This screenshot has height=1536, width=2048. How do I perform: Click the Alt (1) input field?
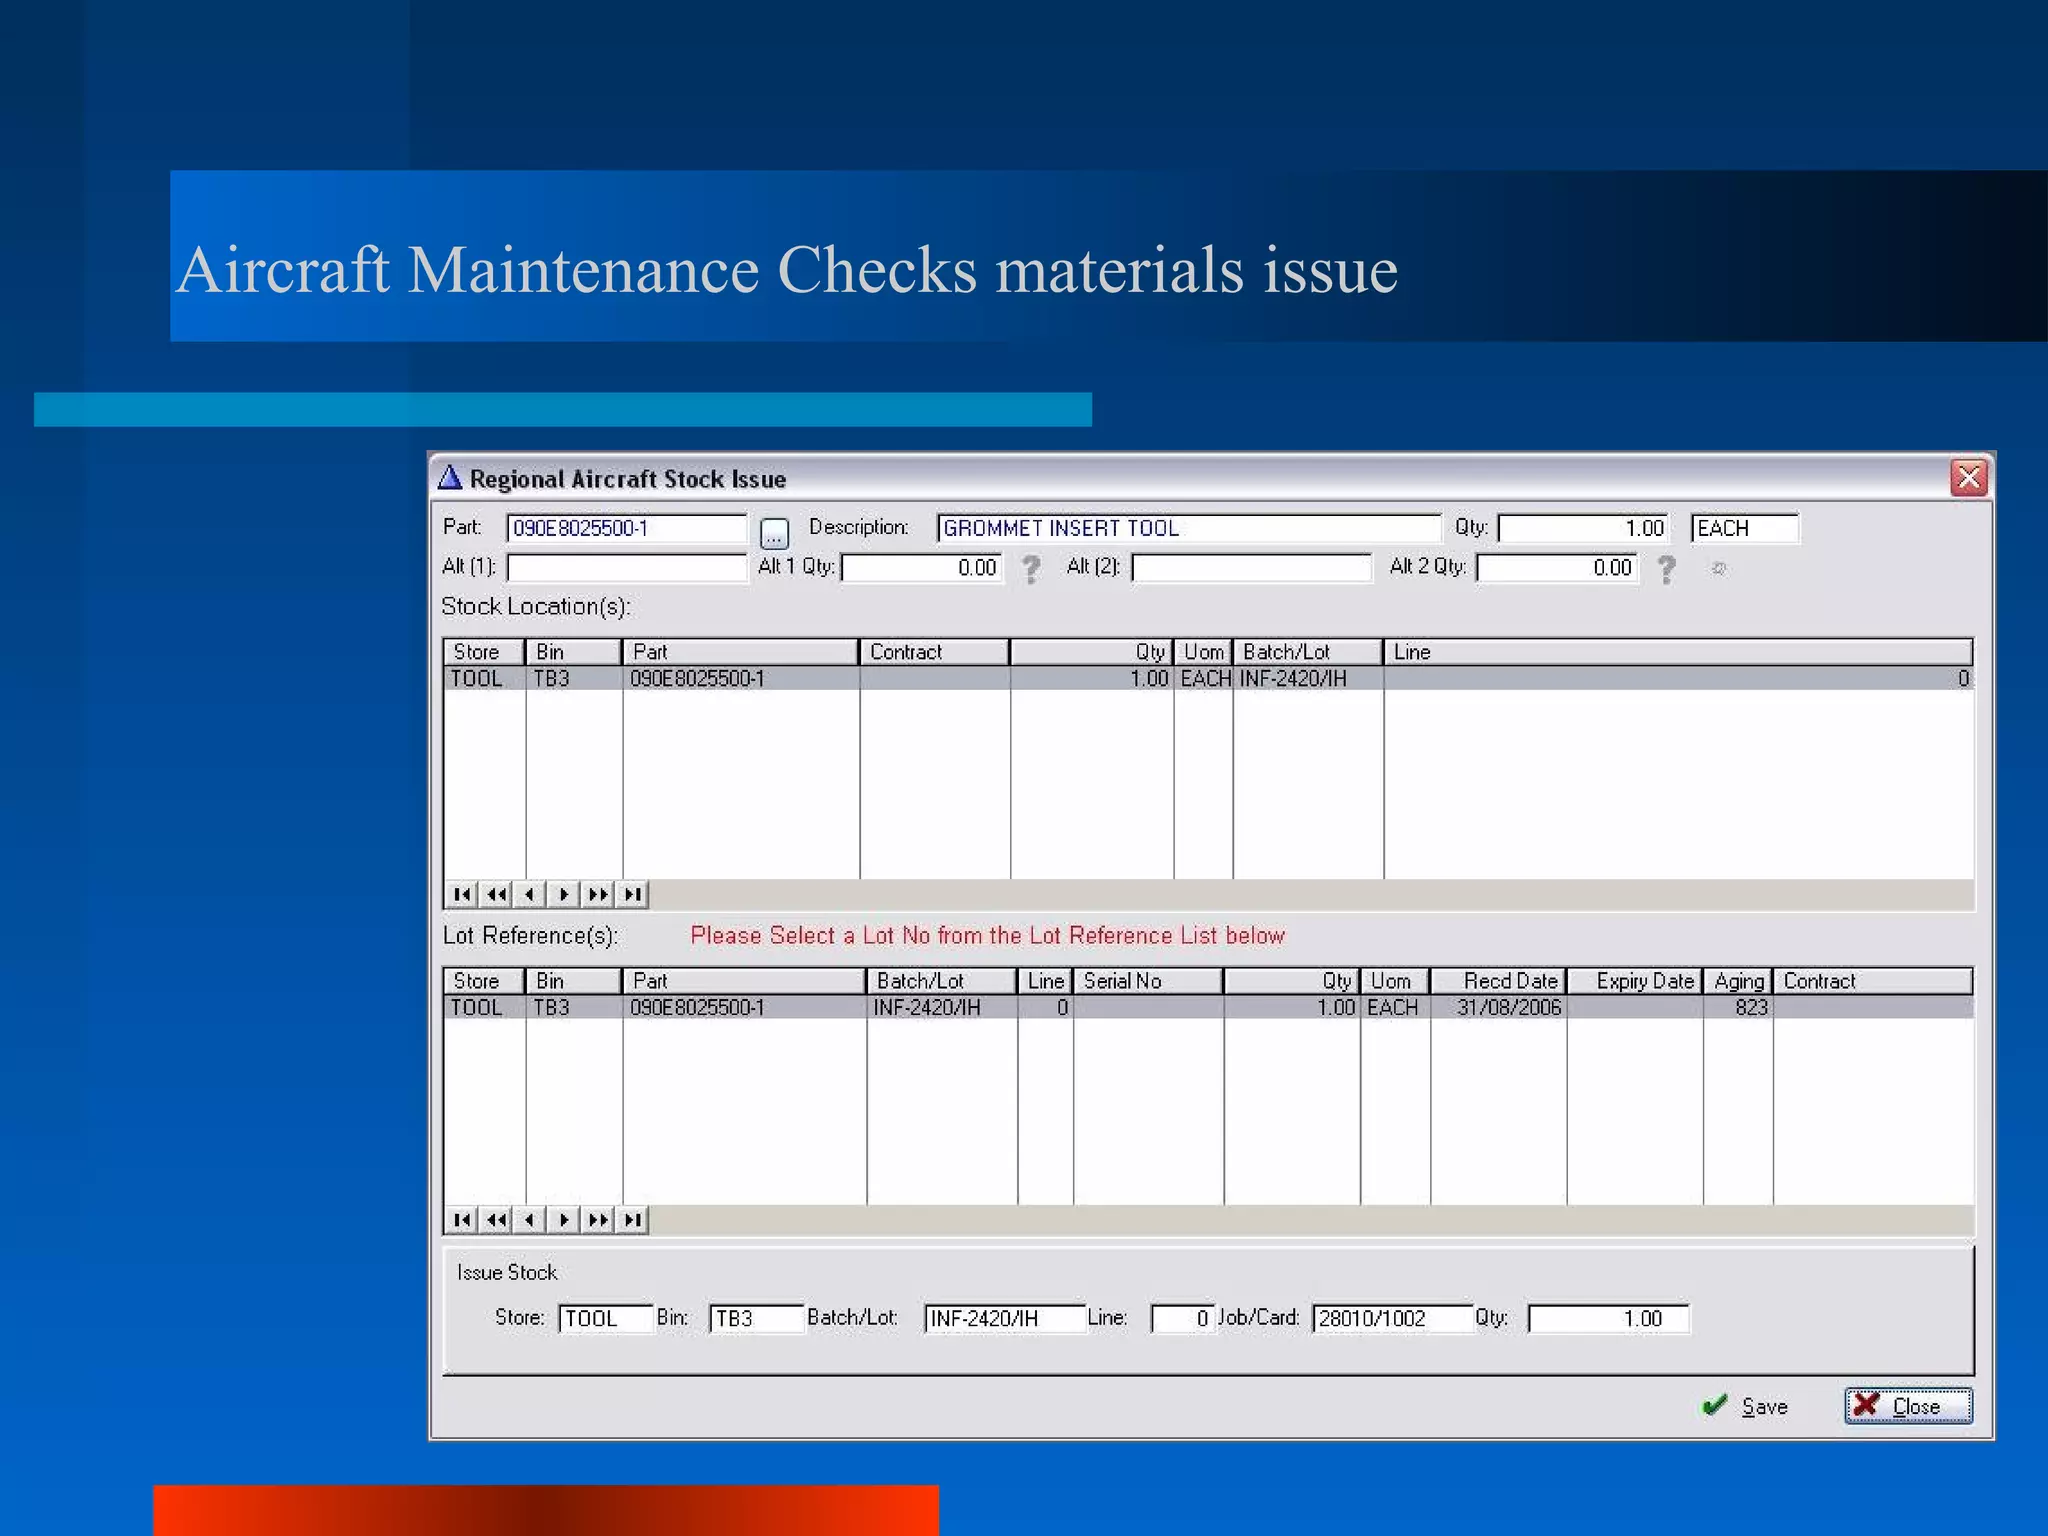tap(627, 568)
